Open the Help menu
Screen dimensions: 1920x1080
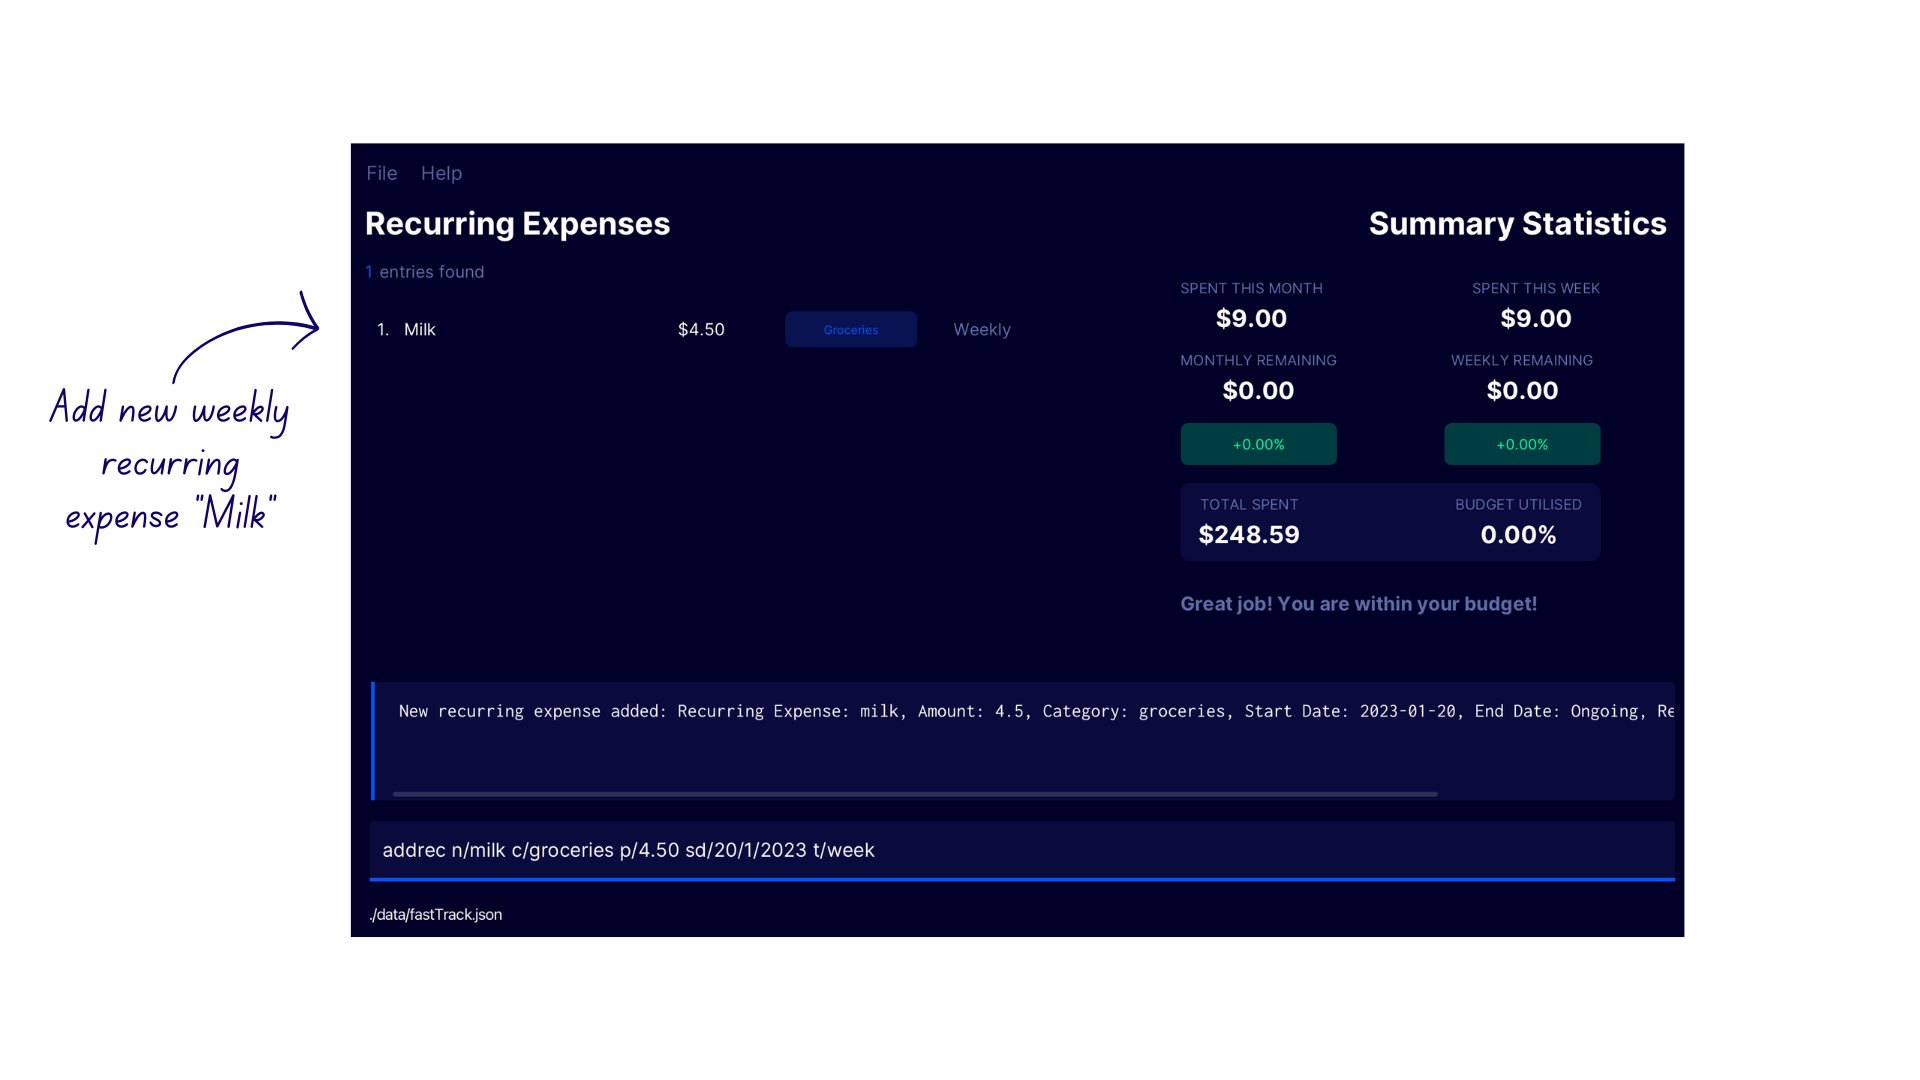coord(441,173)
